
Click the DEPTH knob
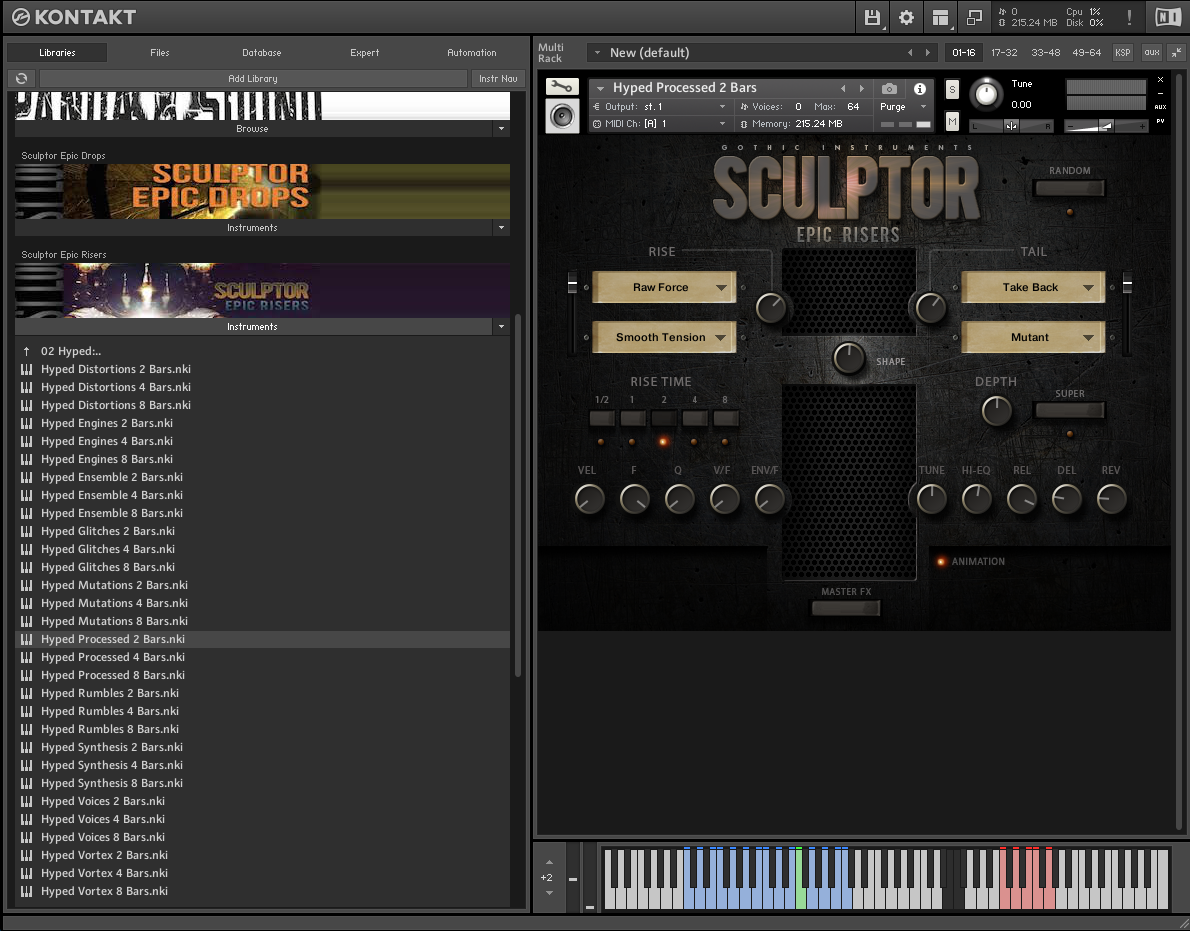(996, 410)
